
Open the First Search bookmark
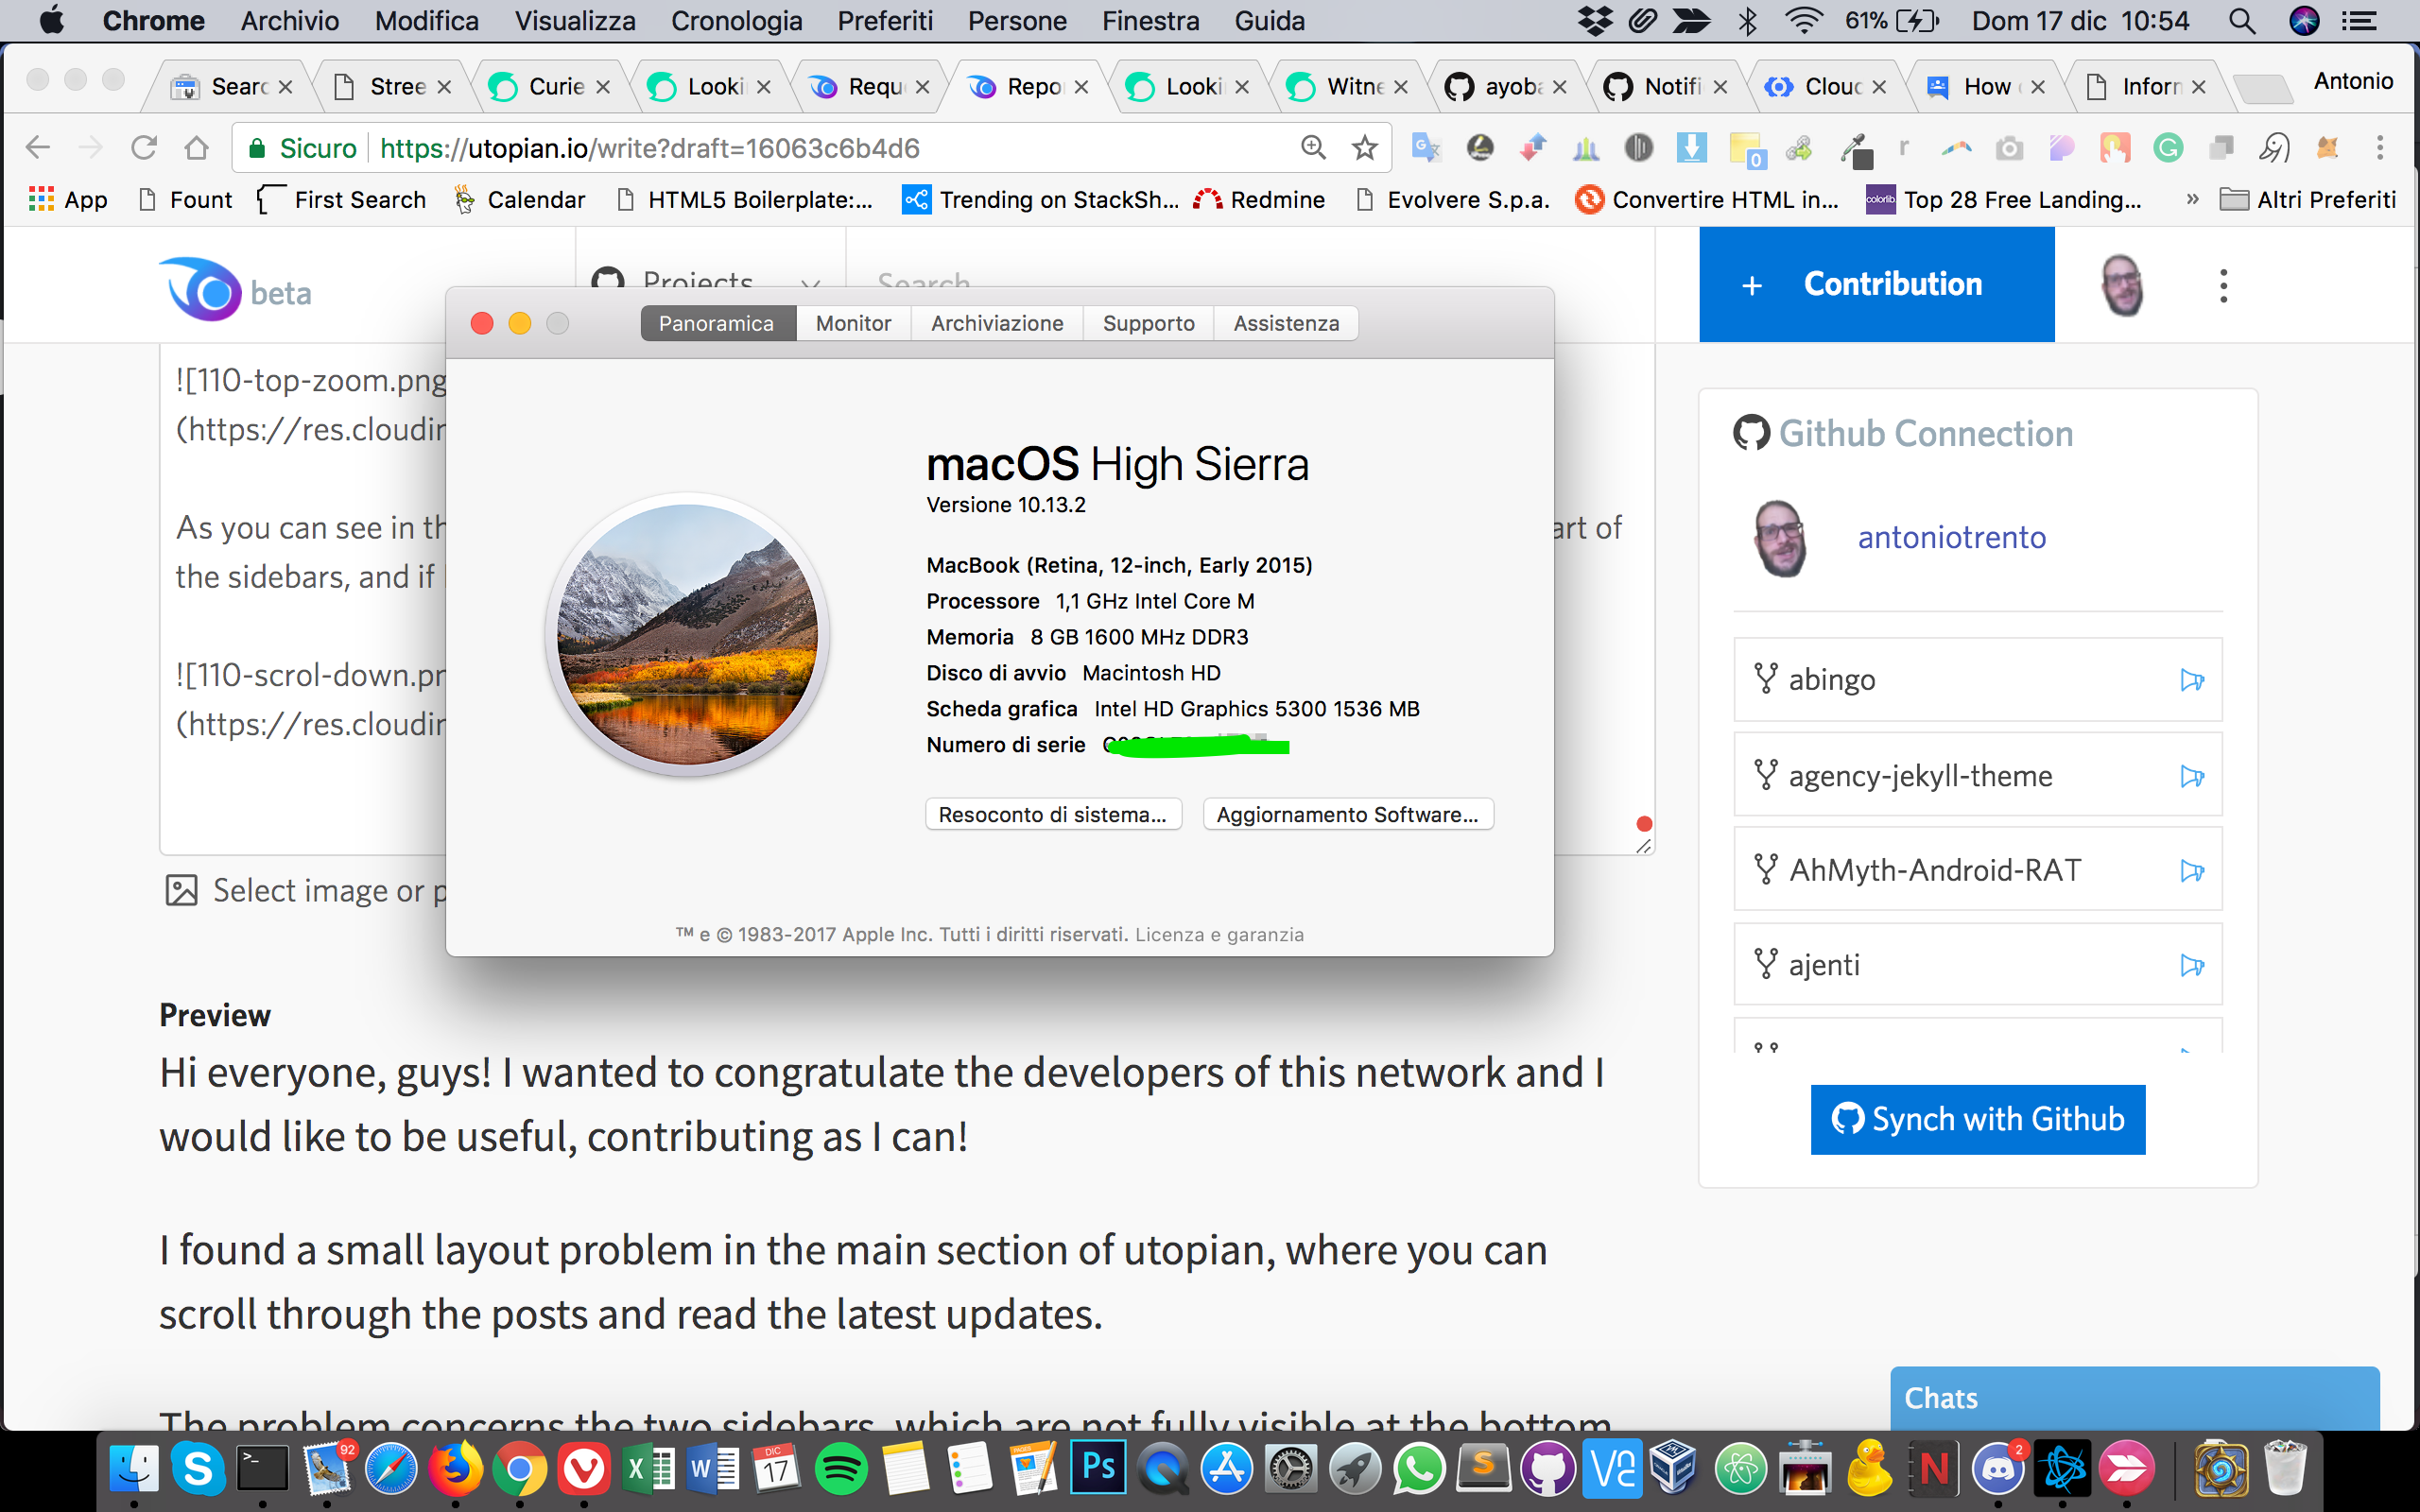click(x=342, y=199)
